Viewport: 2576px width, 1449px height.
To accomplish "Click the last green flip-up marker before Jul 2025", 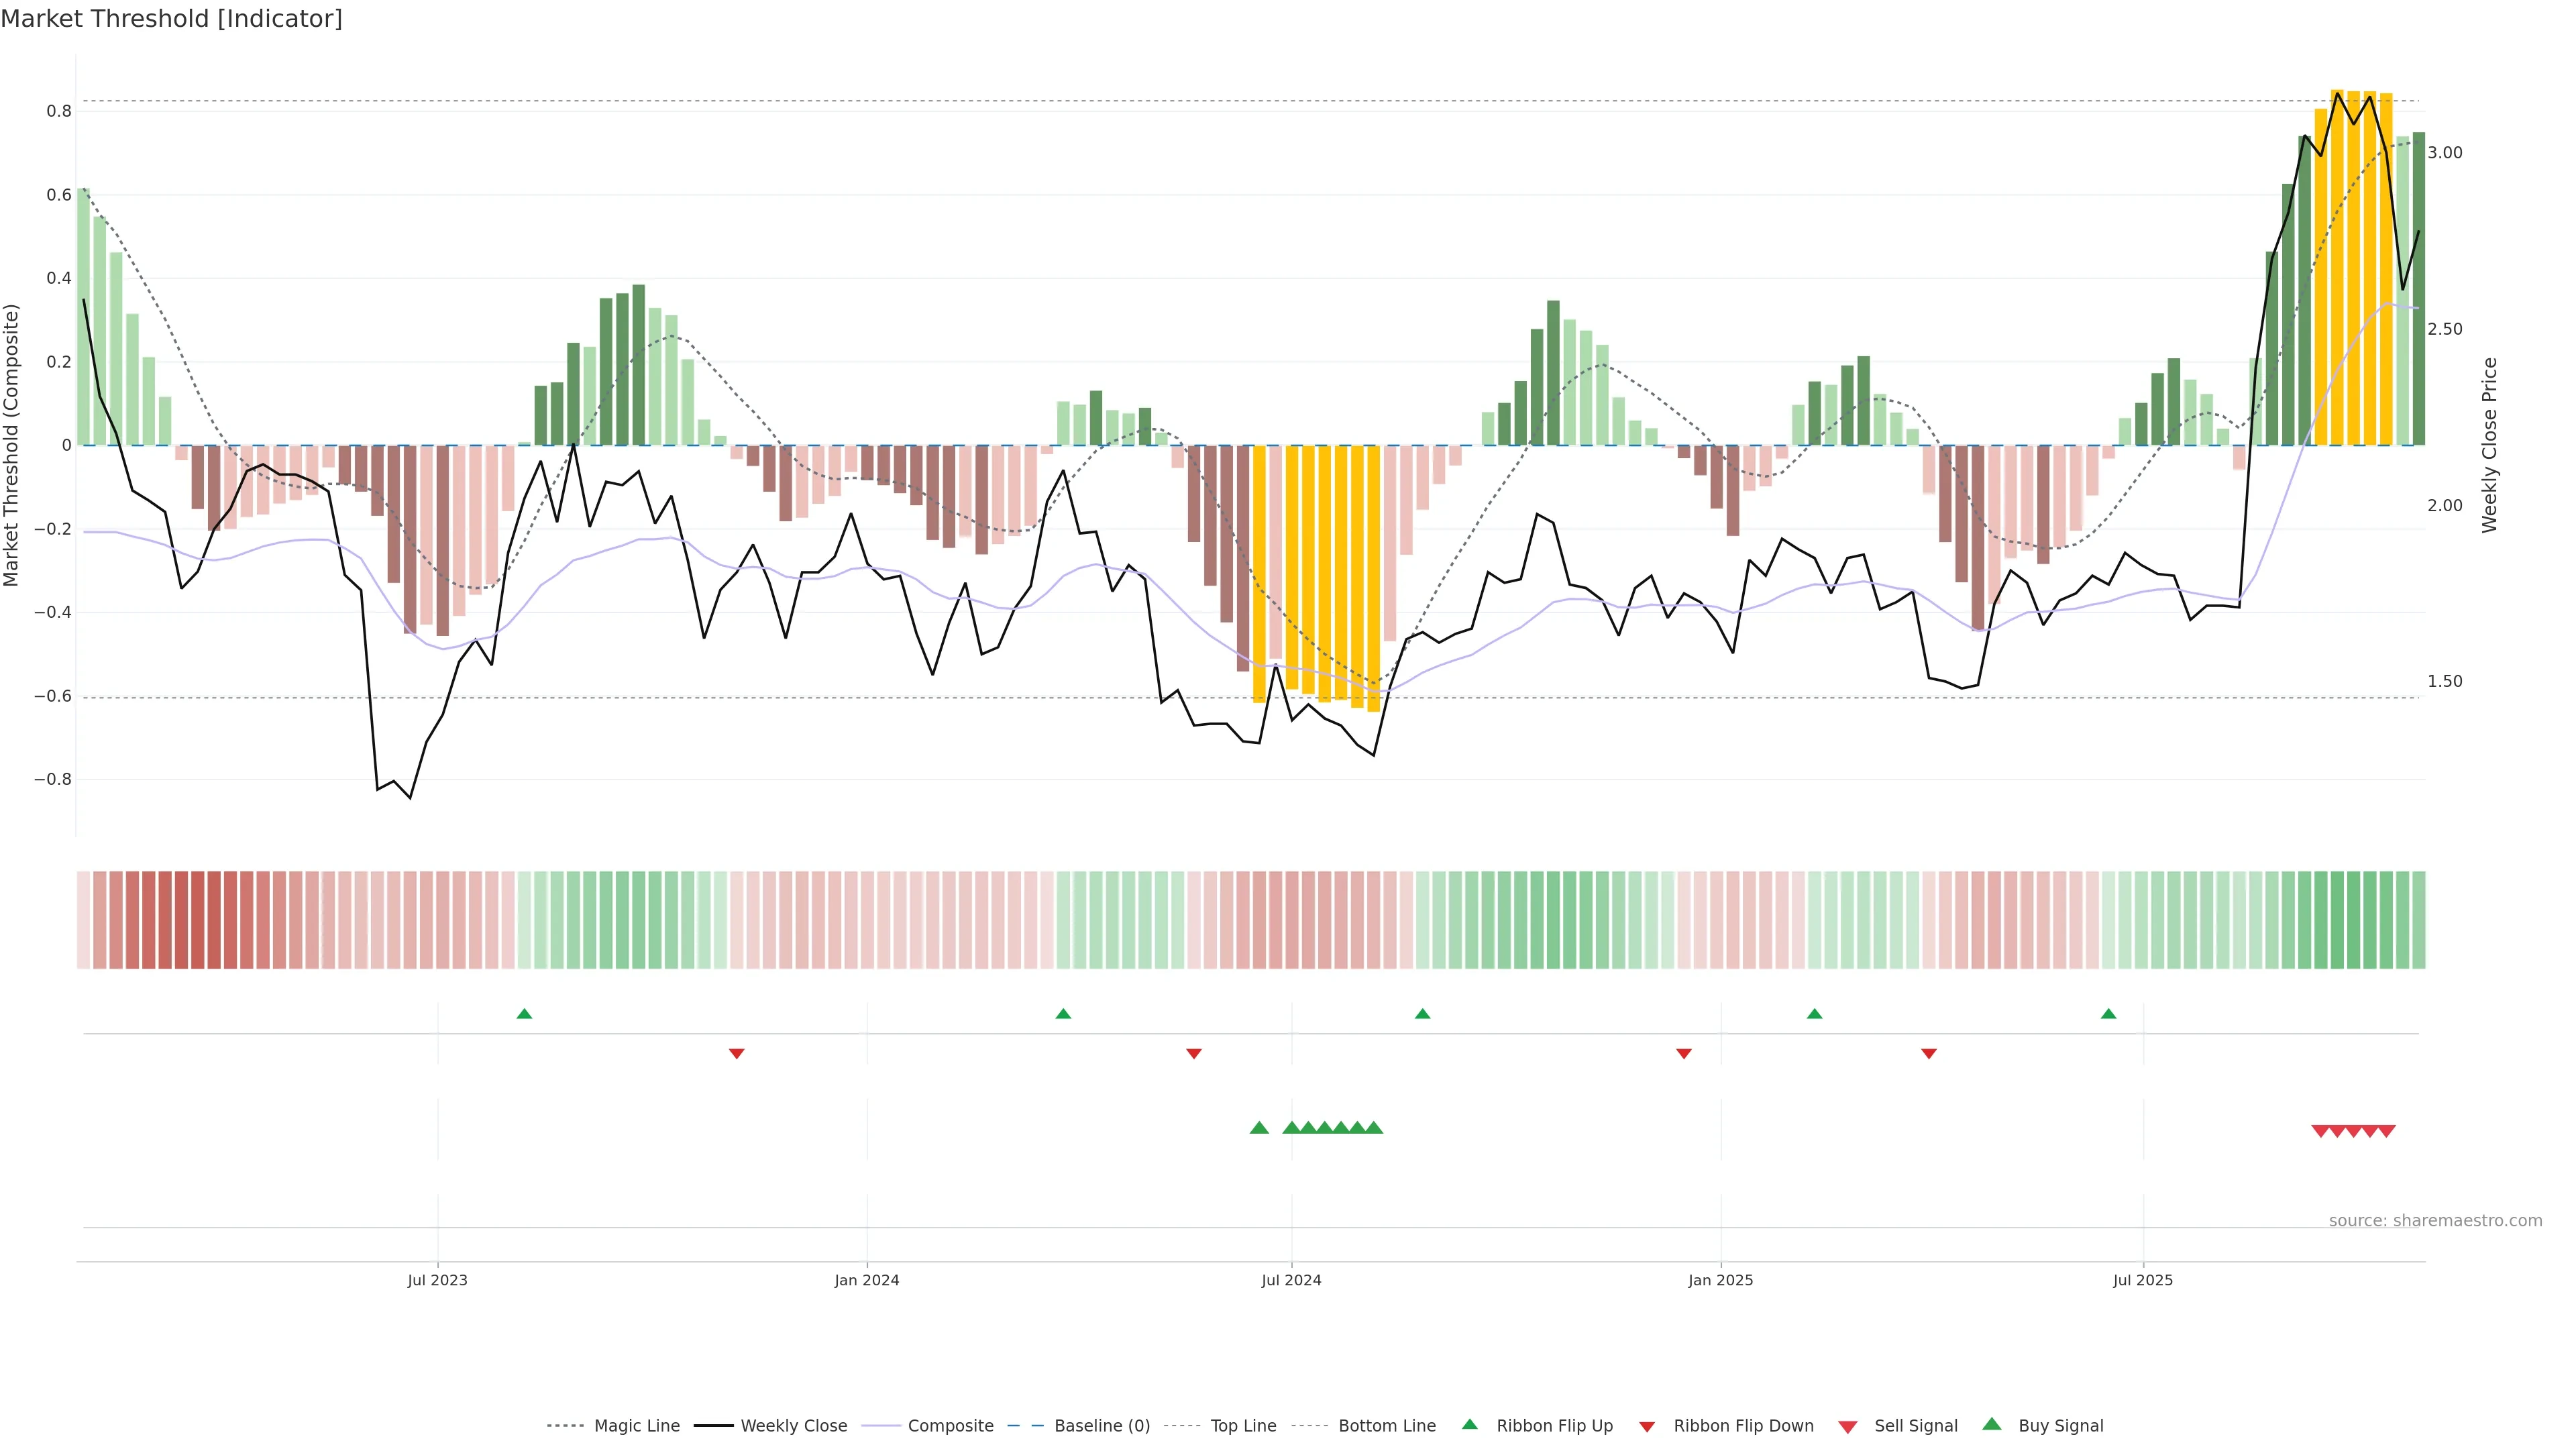I will click(x=2109, y=1014).
